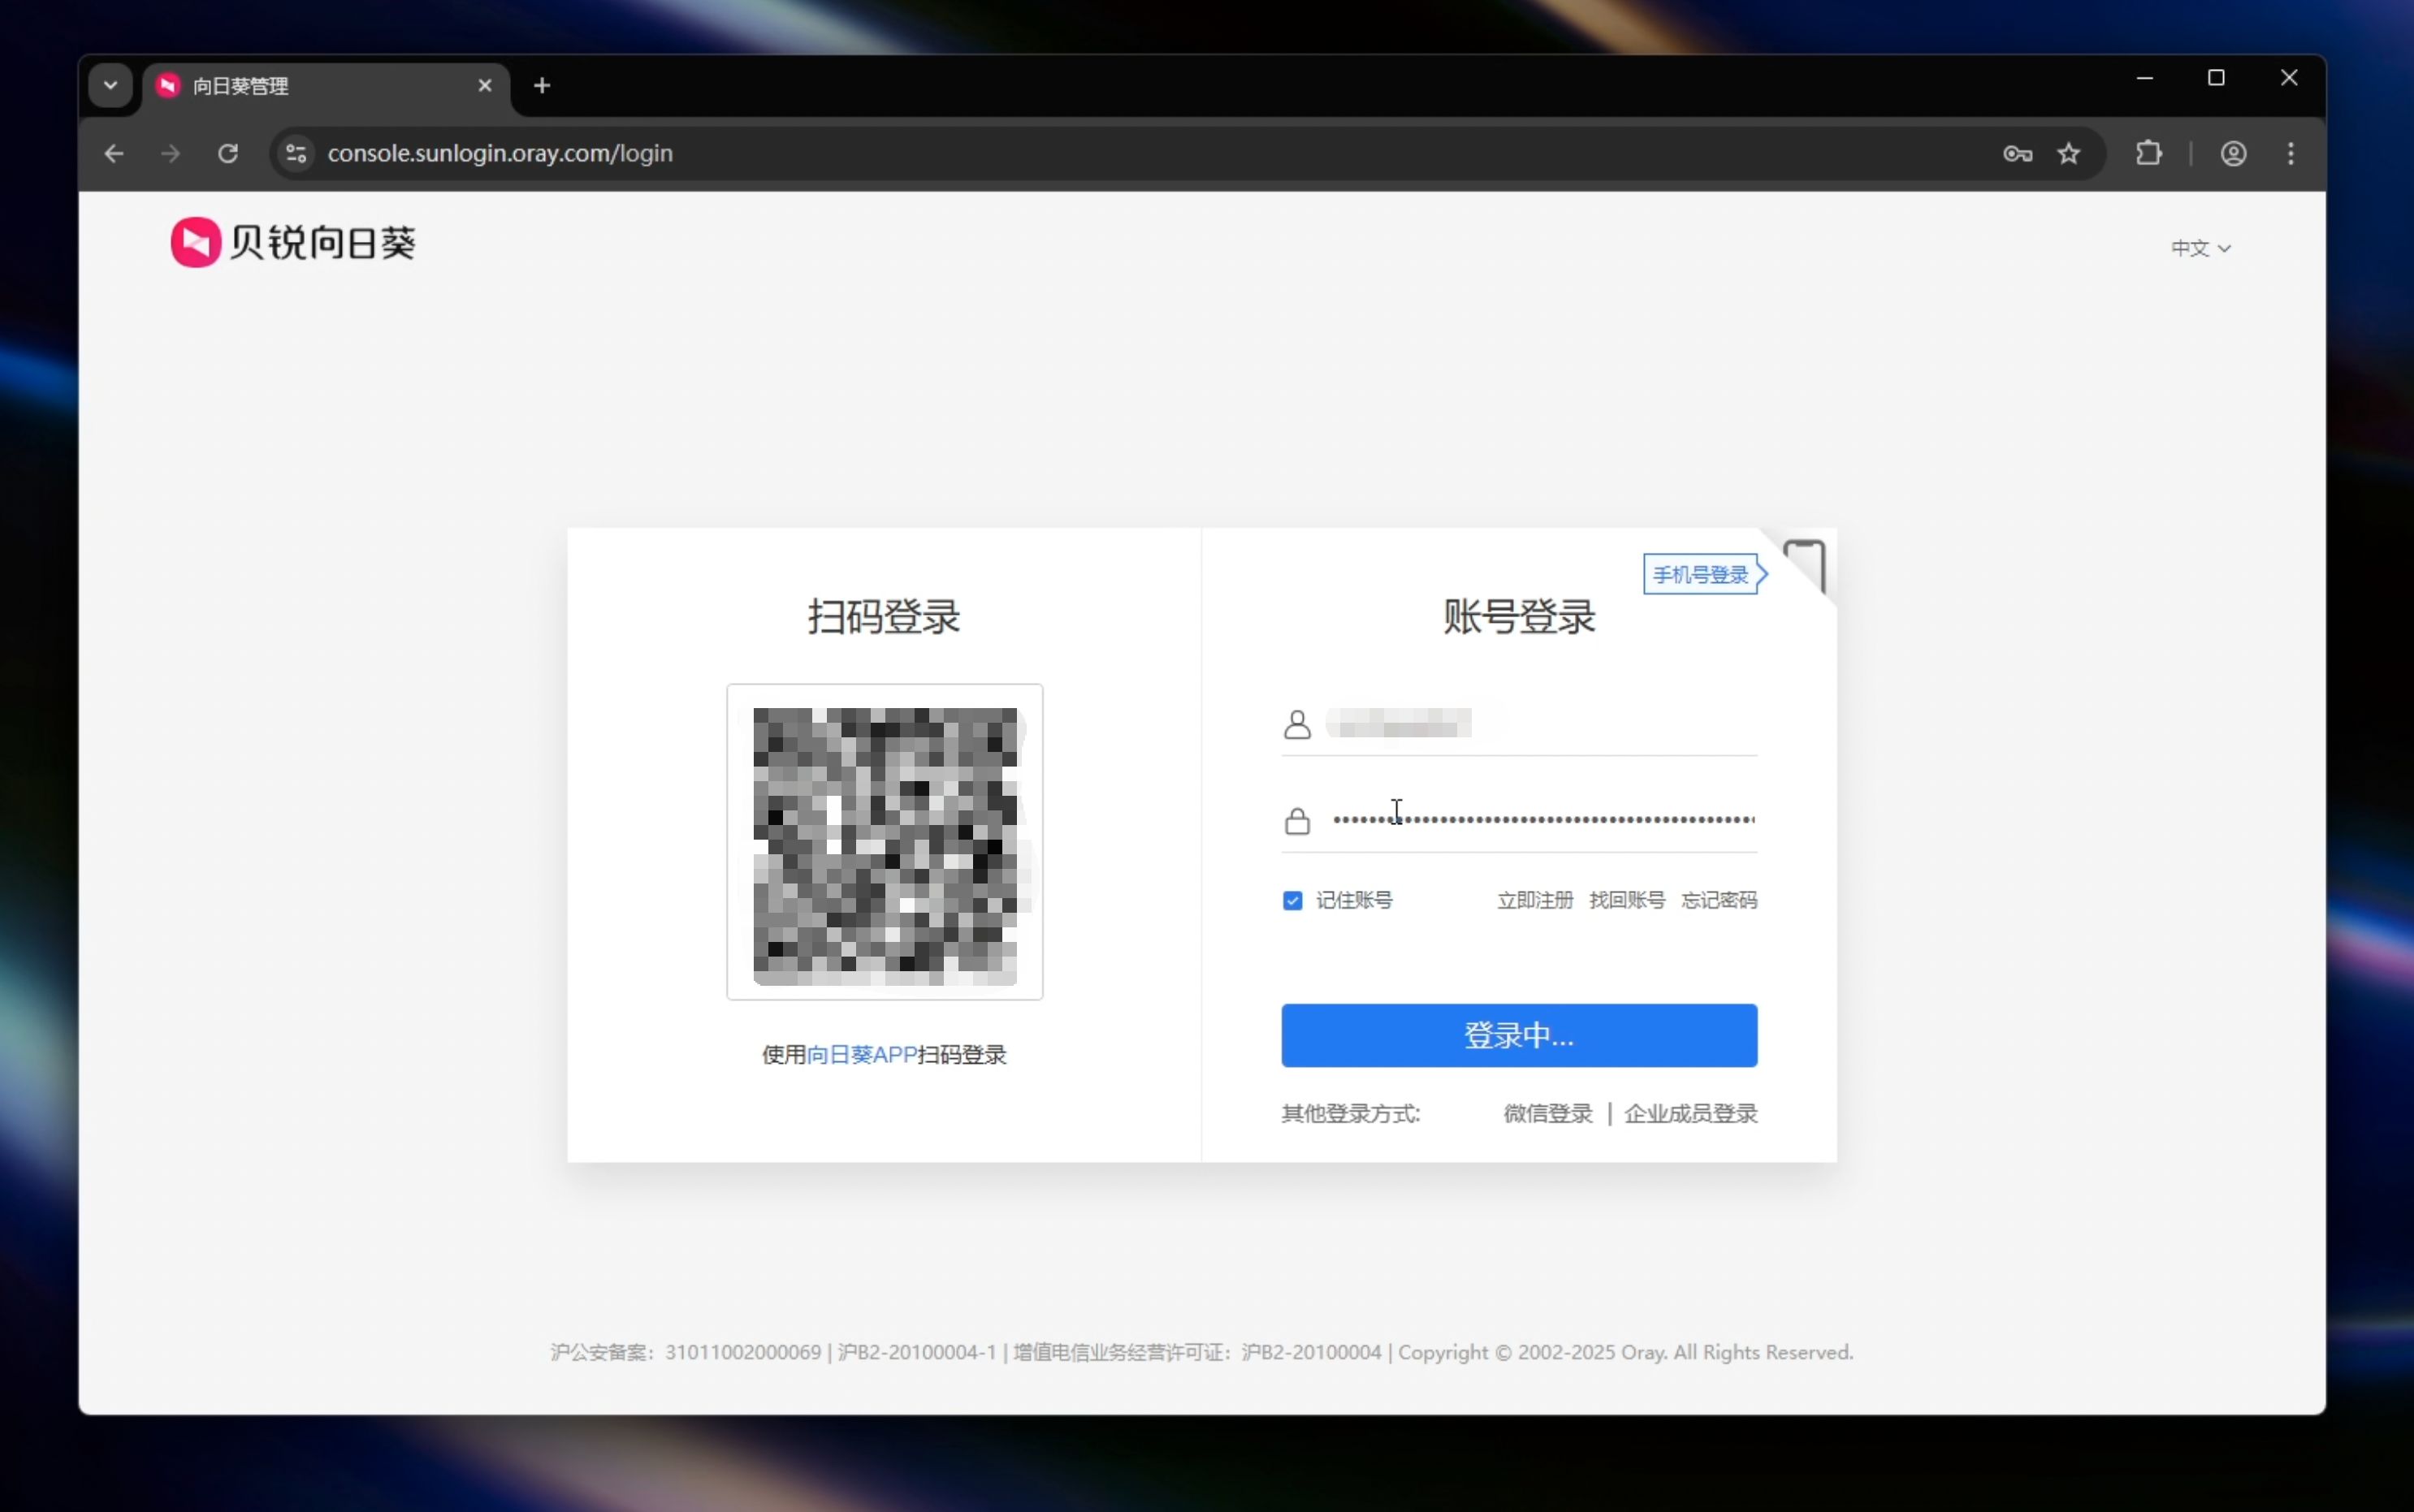The height and width of the screenshot is (1512, 2414).
Task: Click the 微信登录 link
Action: 1547,1113
